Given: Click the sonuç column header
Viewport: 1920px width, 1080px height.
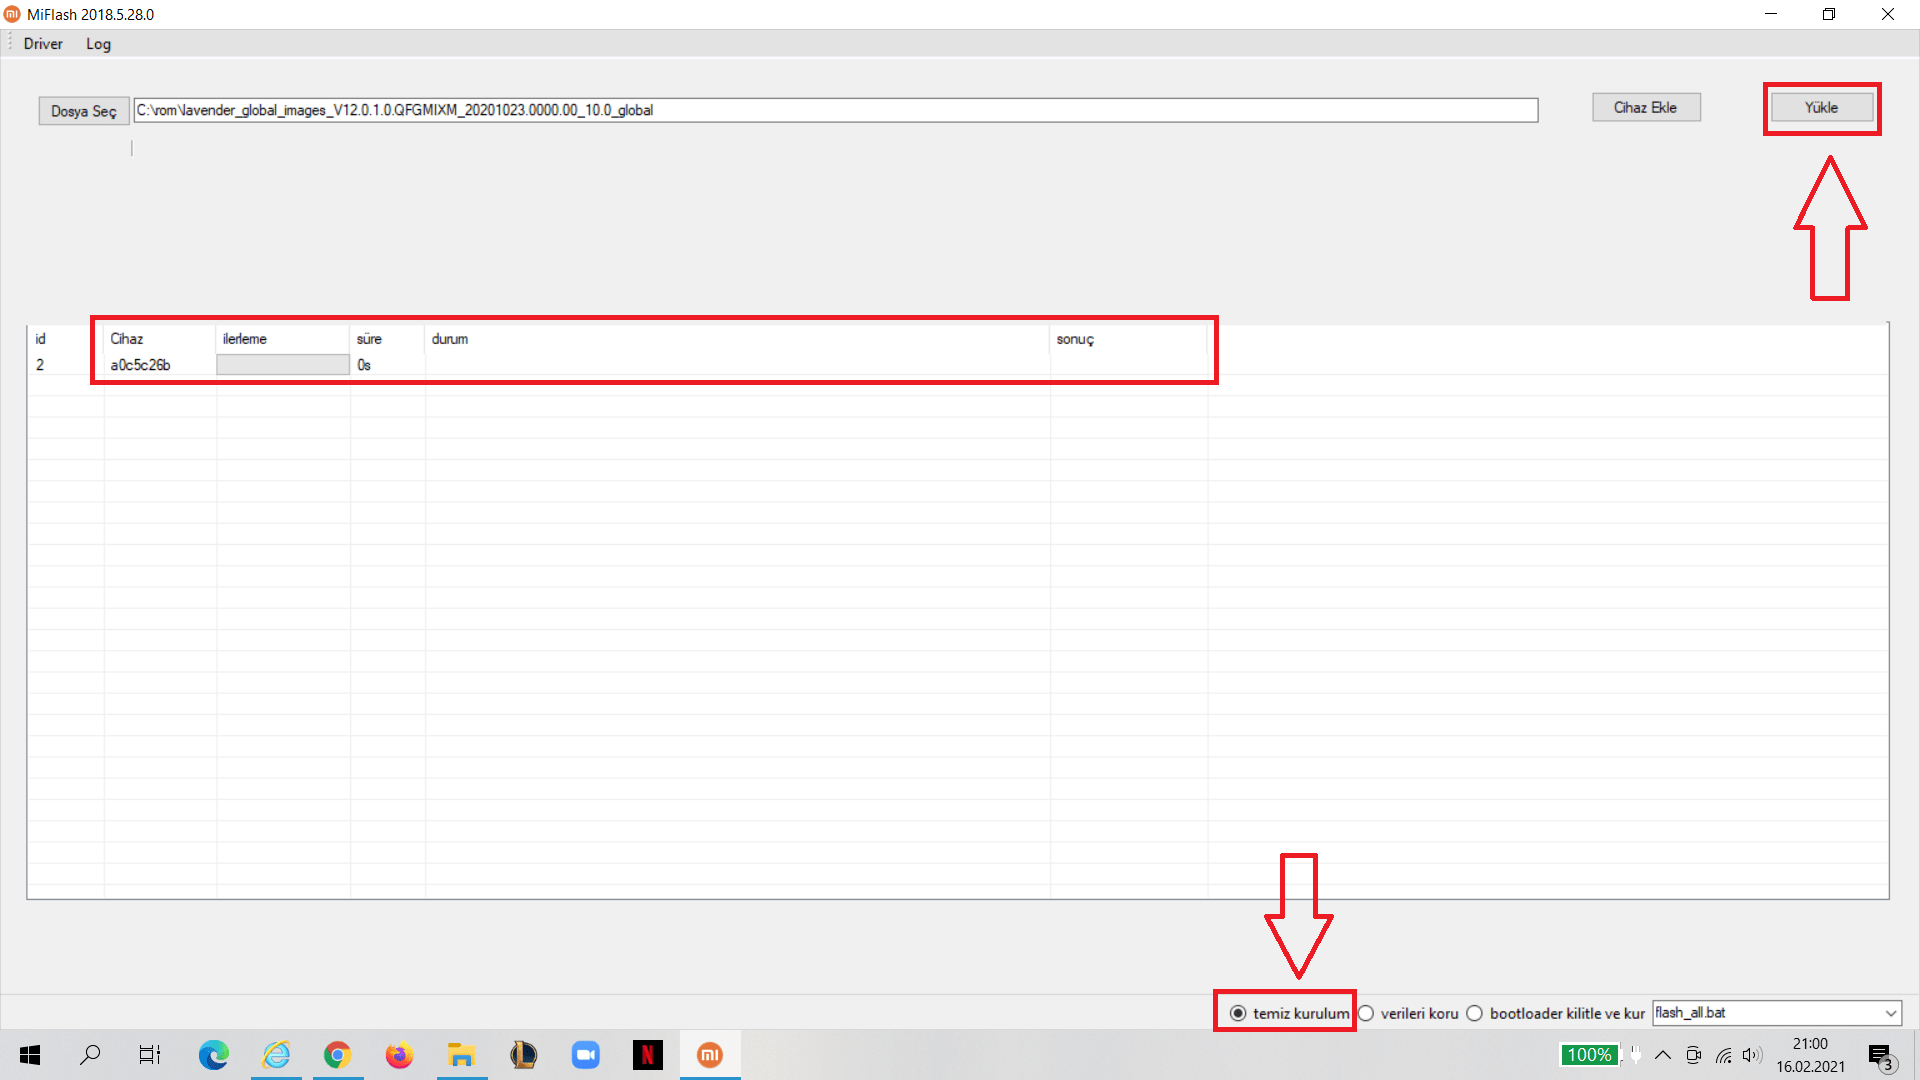Looking at the screenshot, I should 1129,339.
